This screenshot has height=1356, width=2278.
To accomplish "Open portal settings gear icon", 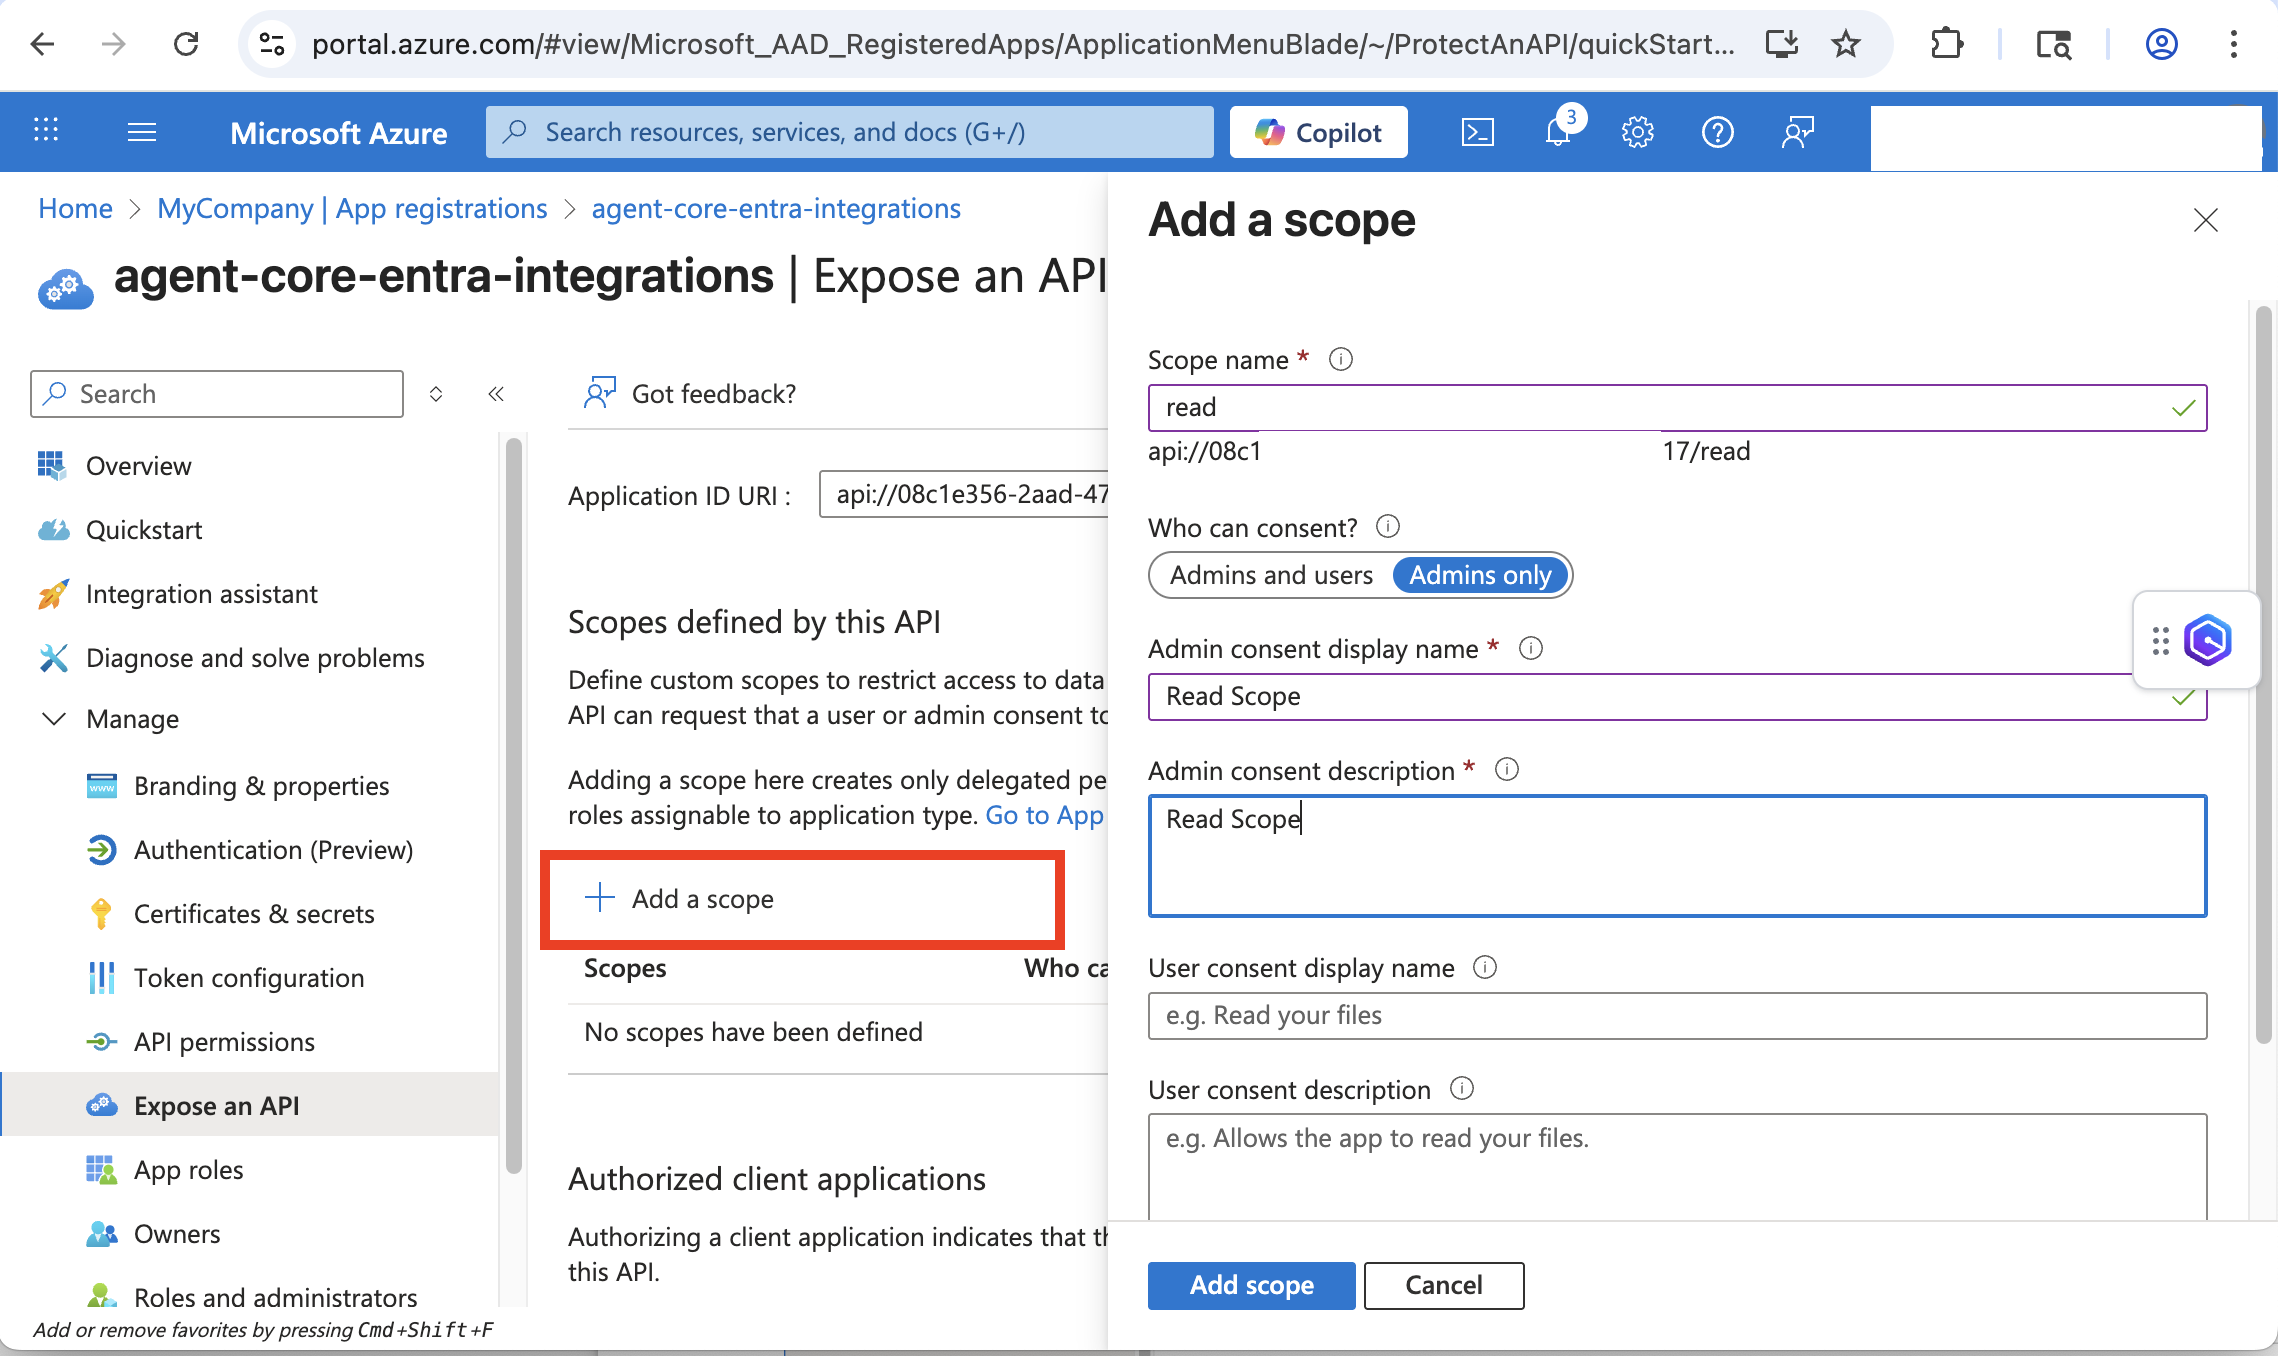I will pos(1637,132).
